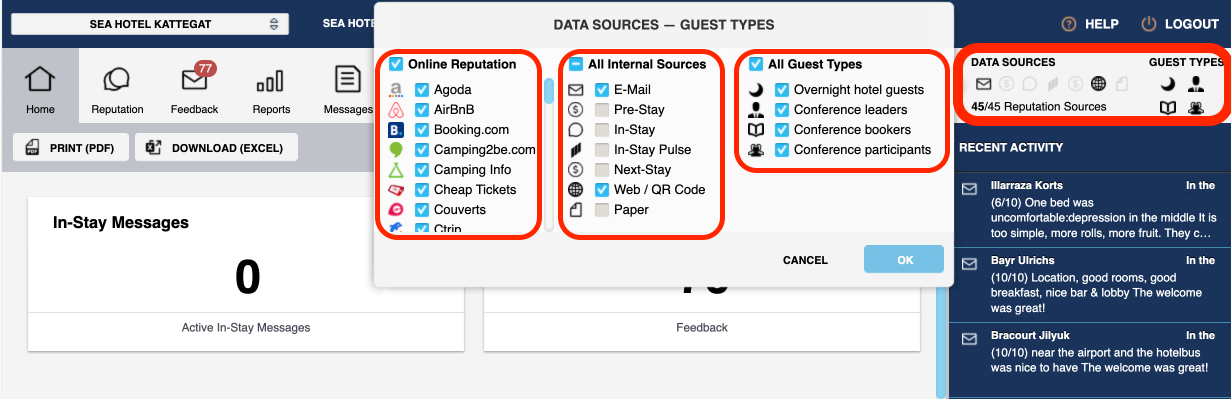The width and height of the screenshot is (1231, 399).
Task: Uncheck Overnight hotel guests checkbox
Action: point(782,90)
